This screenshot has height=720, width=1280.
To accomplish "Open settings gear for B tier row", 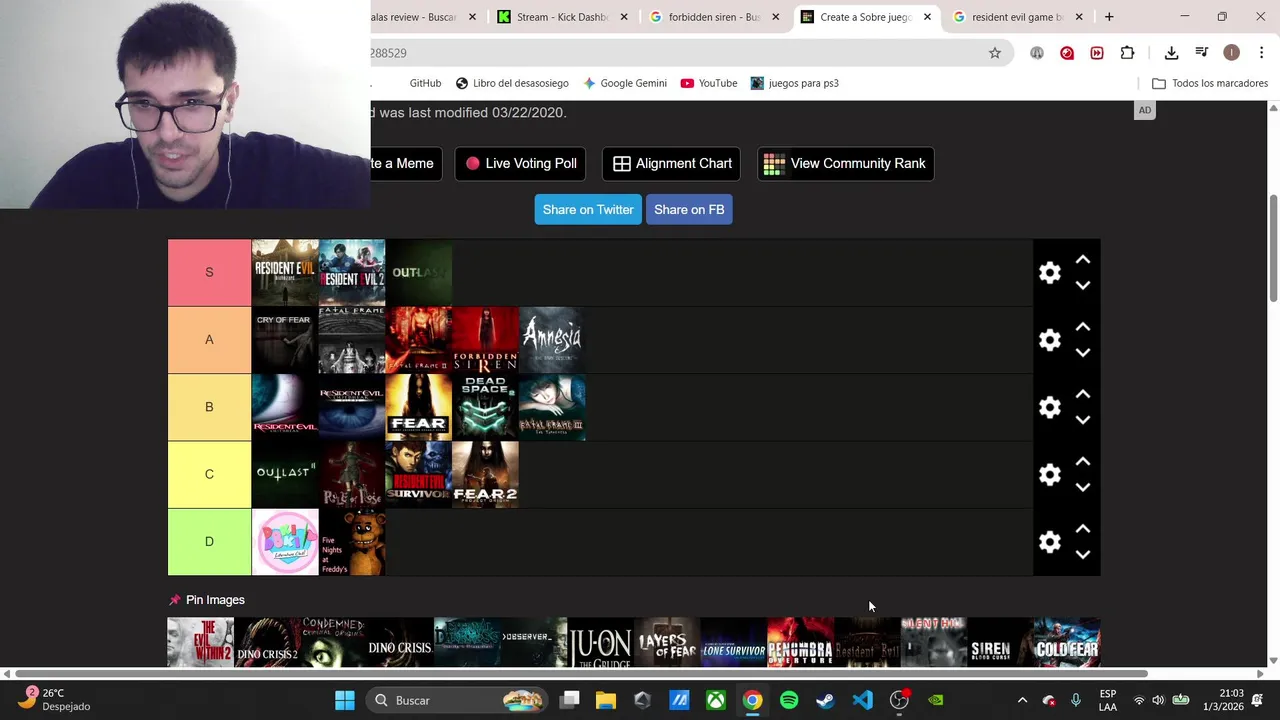I will (1049, 407).
